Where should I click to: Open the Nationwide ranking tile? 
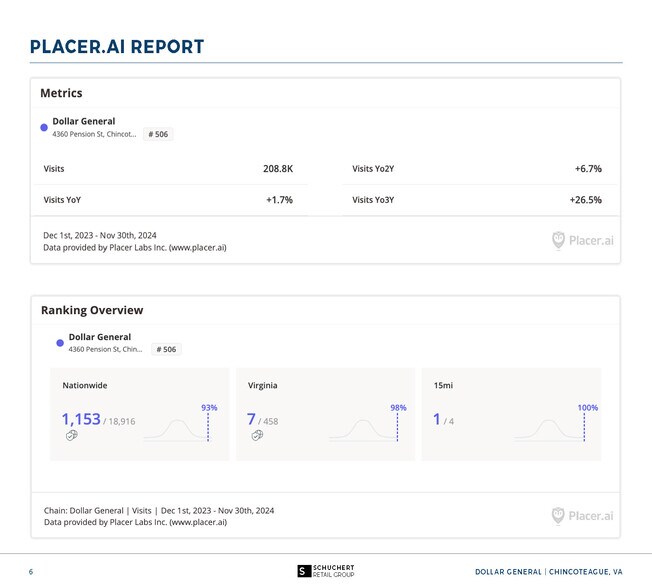tap(139, 414)
